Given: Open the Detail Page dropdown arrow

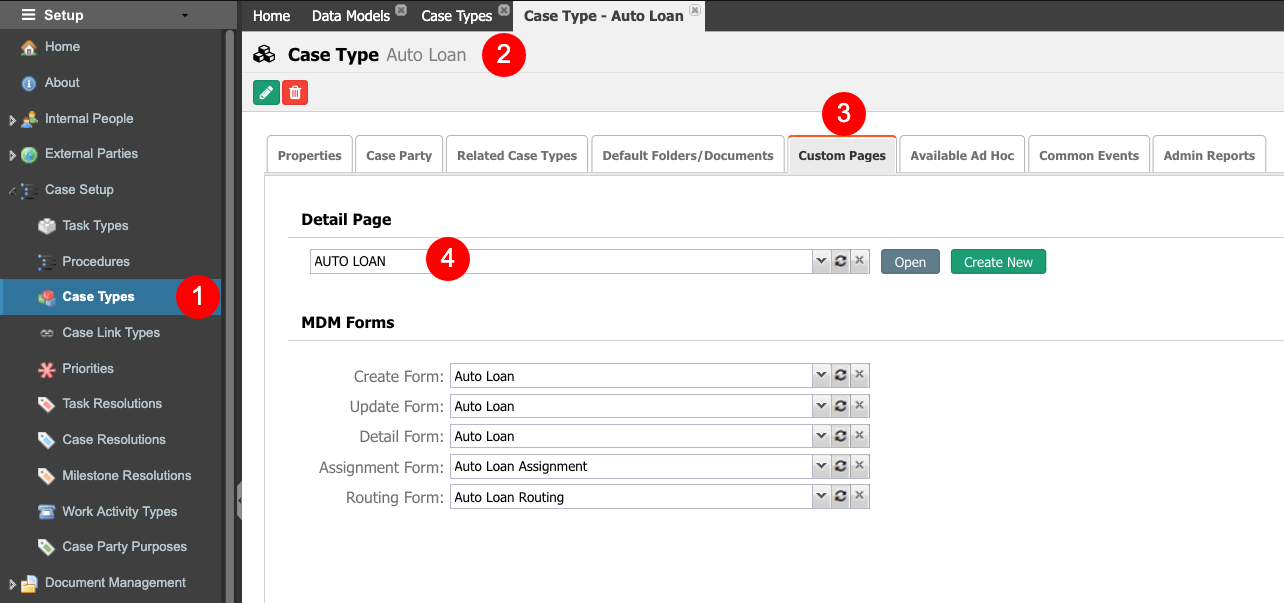Looking at the screenshot, I should (x=821, y=261).
